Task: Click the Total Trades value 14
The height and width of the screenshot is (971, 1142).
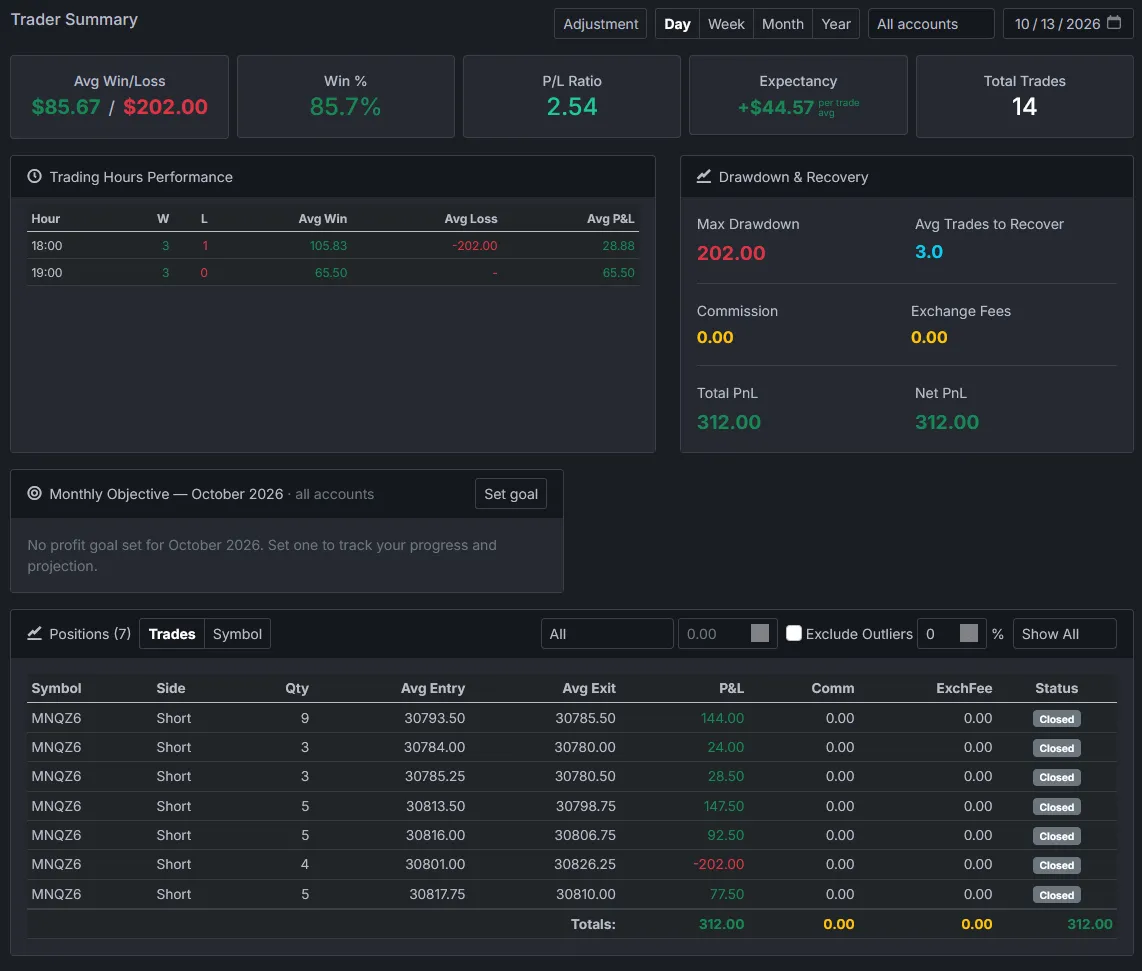Action: tap(1024, 107)
